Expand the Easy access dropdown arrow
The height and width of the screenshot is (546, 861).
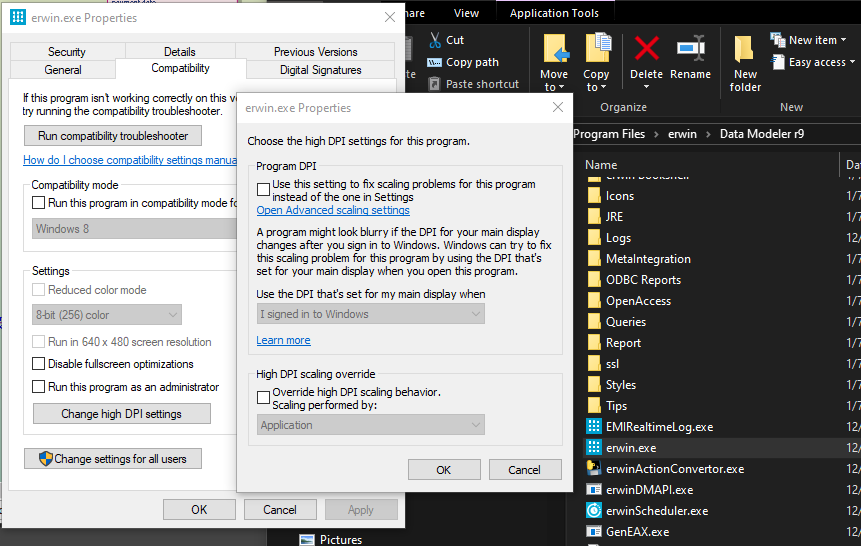852,62
